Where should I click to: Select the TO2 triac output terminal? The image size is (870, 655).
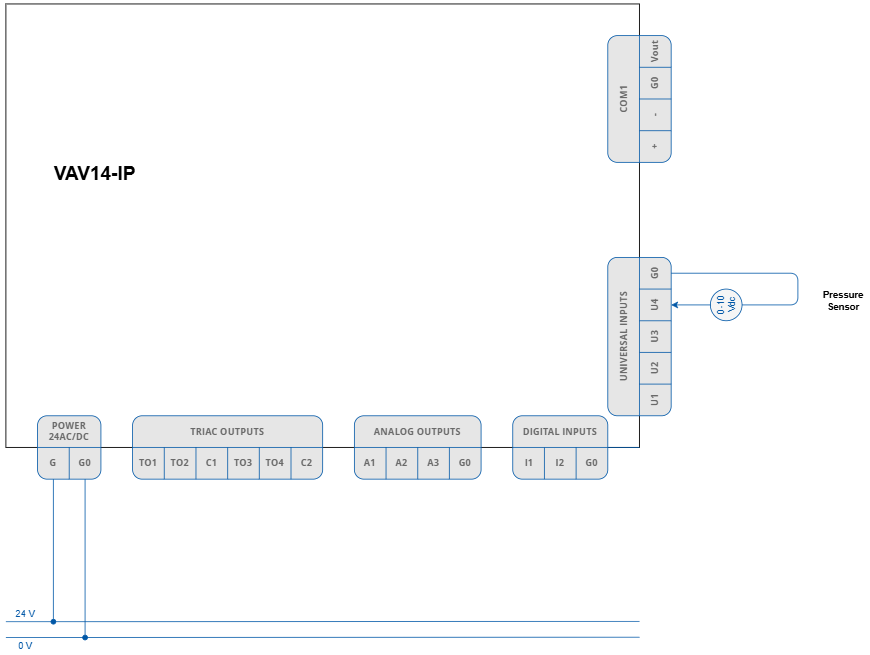coord(180,463)
